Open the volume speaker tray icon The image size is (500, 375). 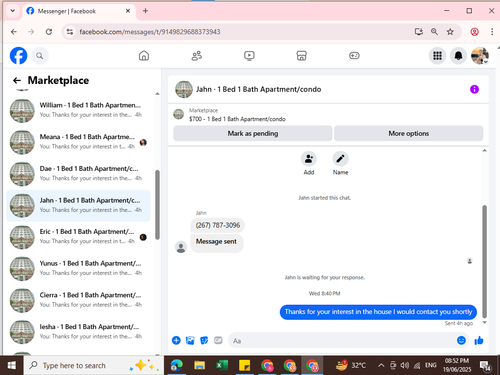pyautogui.click(x=405, y=365)
